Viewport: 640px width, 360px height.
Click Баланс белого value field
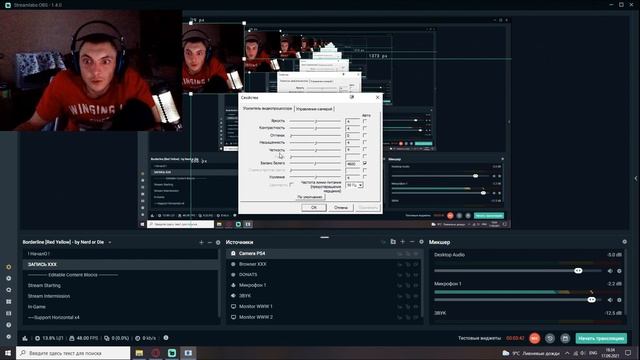[x=352, y=163]
